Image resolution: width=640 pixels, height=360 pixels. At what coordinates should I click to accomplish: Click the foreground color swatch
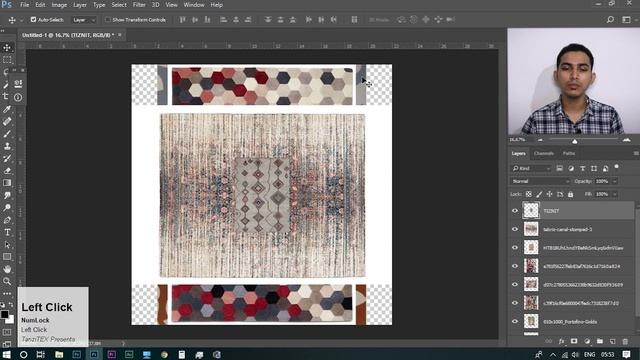coord(4,314)
